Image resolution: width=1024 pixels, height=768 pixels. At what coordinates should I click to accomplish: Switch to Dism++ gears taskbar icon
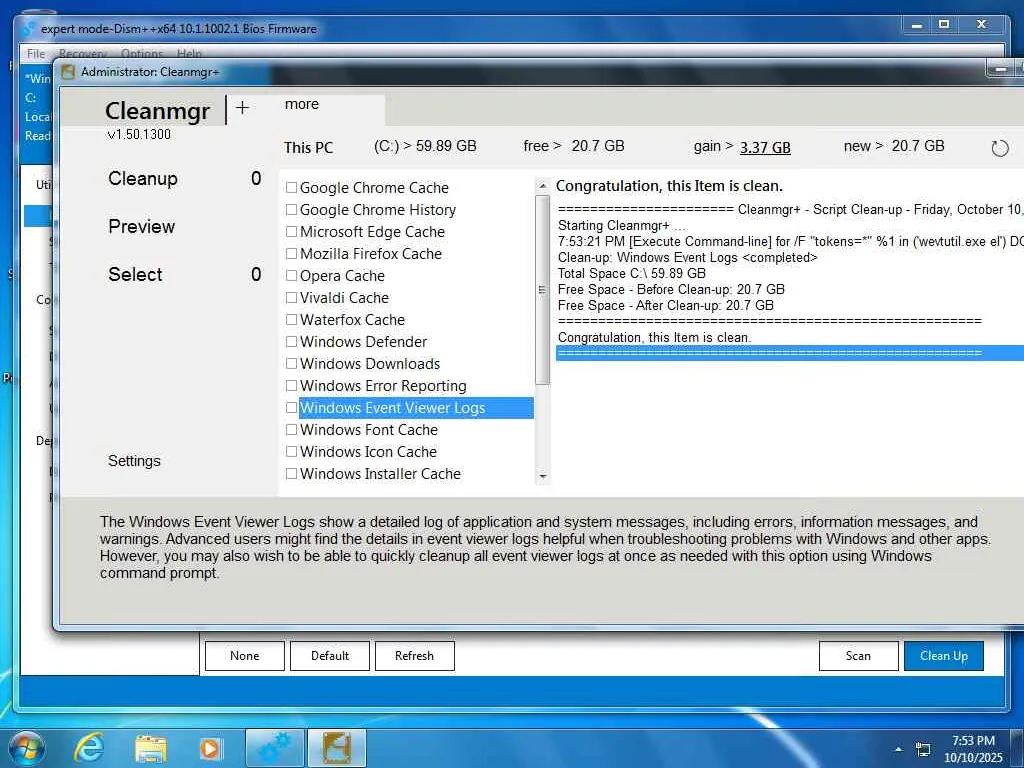click(x=275, y=748)
